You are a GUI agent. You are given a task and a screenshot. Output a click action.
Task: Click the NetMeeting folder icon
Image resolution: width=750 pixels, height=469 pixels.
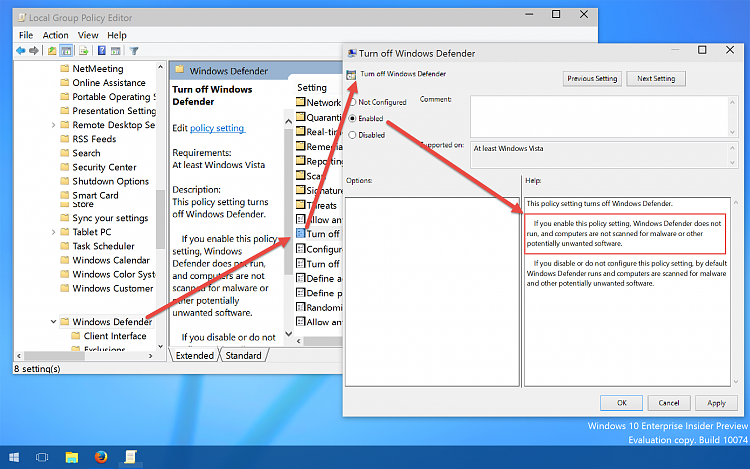[x=65, y=68]
